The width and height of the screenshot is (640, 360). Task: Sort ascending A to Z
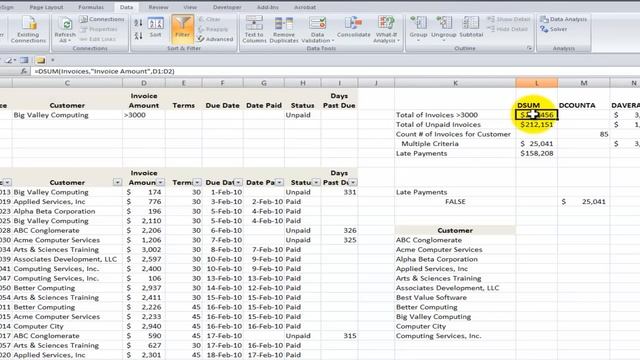(138, 23)
